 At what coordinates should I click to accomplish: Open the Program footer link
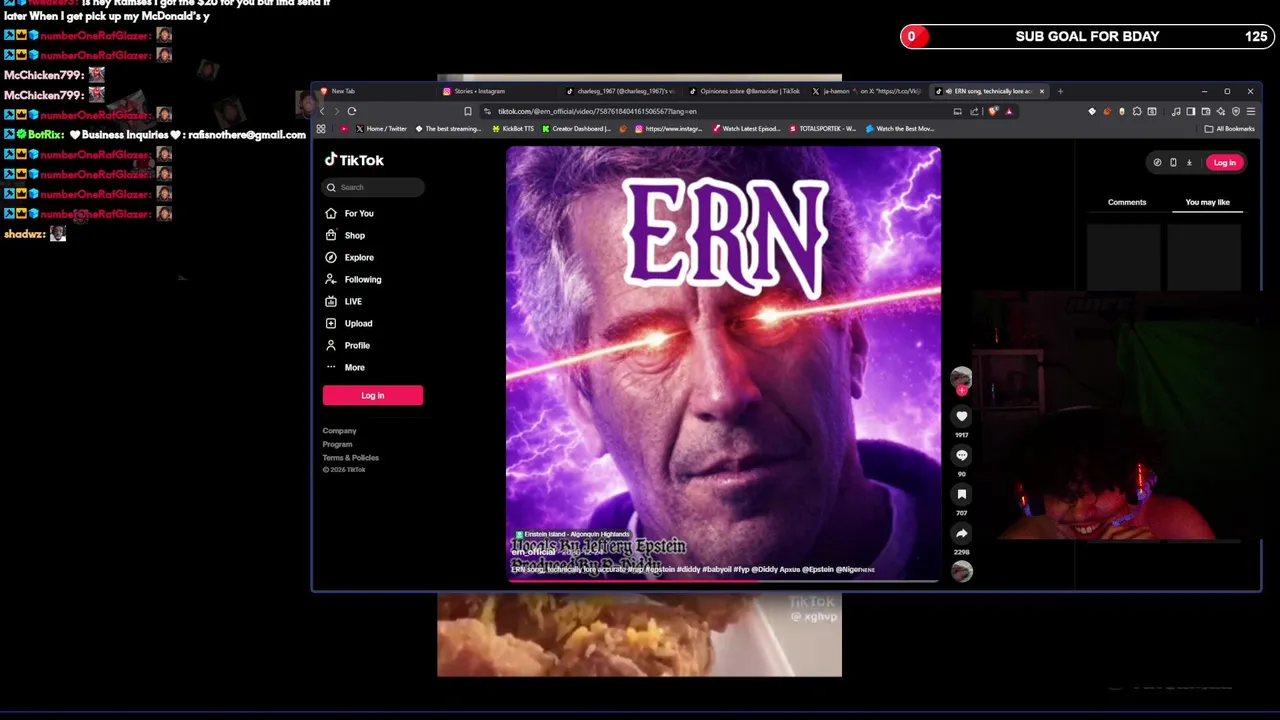337,444
